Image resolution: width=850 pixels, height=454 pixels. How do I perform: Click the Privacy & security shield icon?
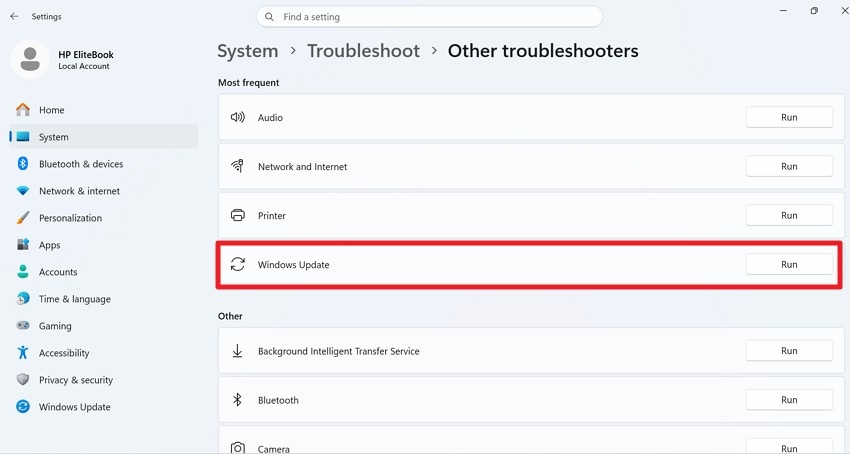(x=23, y=380)
